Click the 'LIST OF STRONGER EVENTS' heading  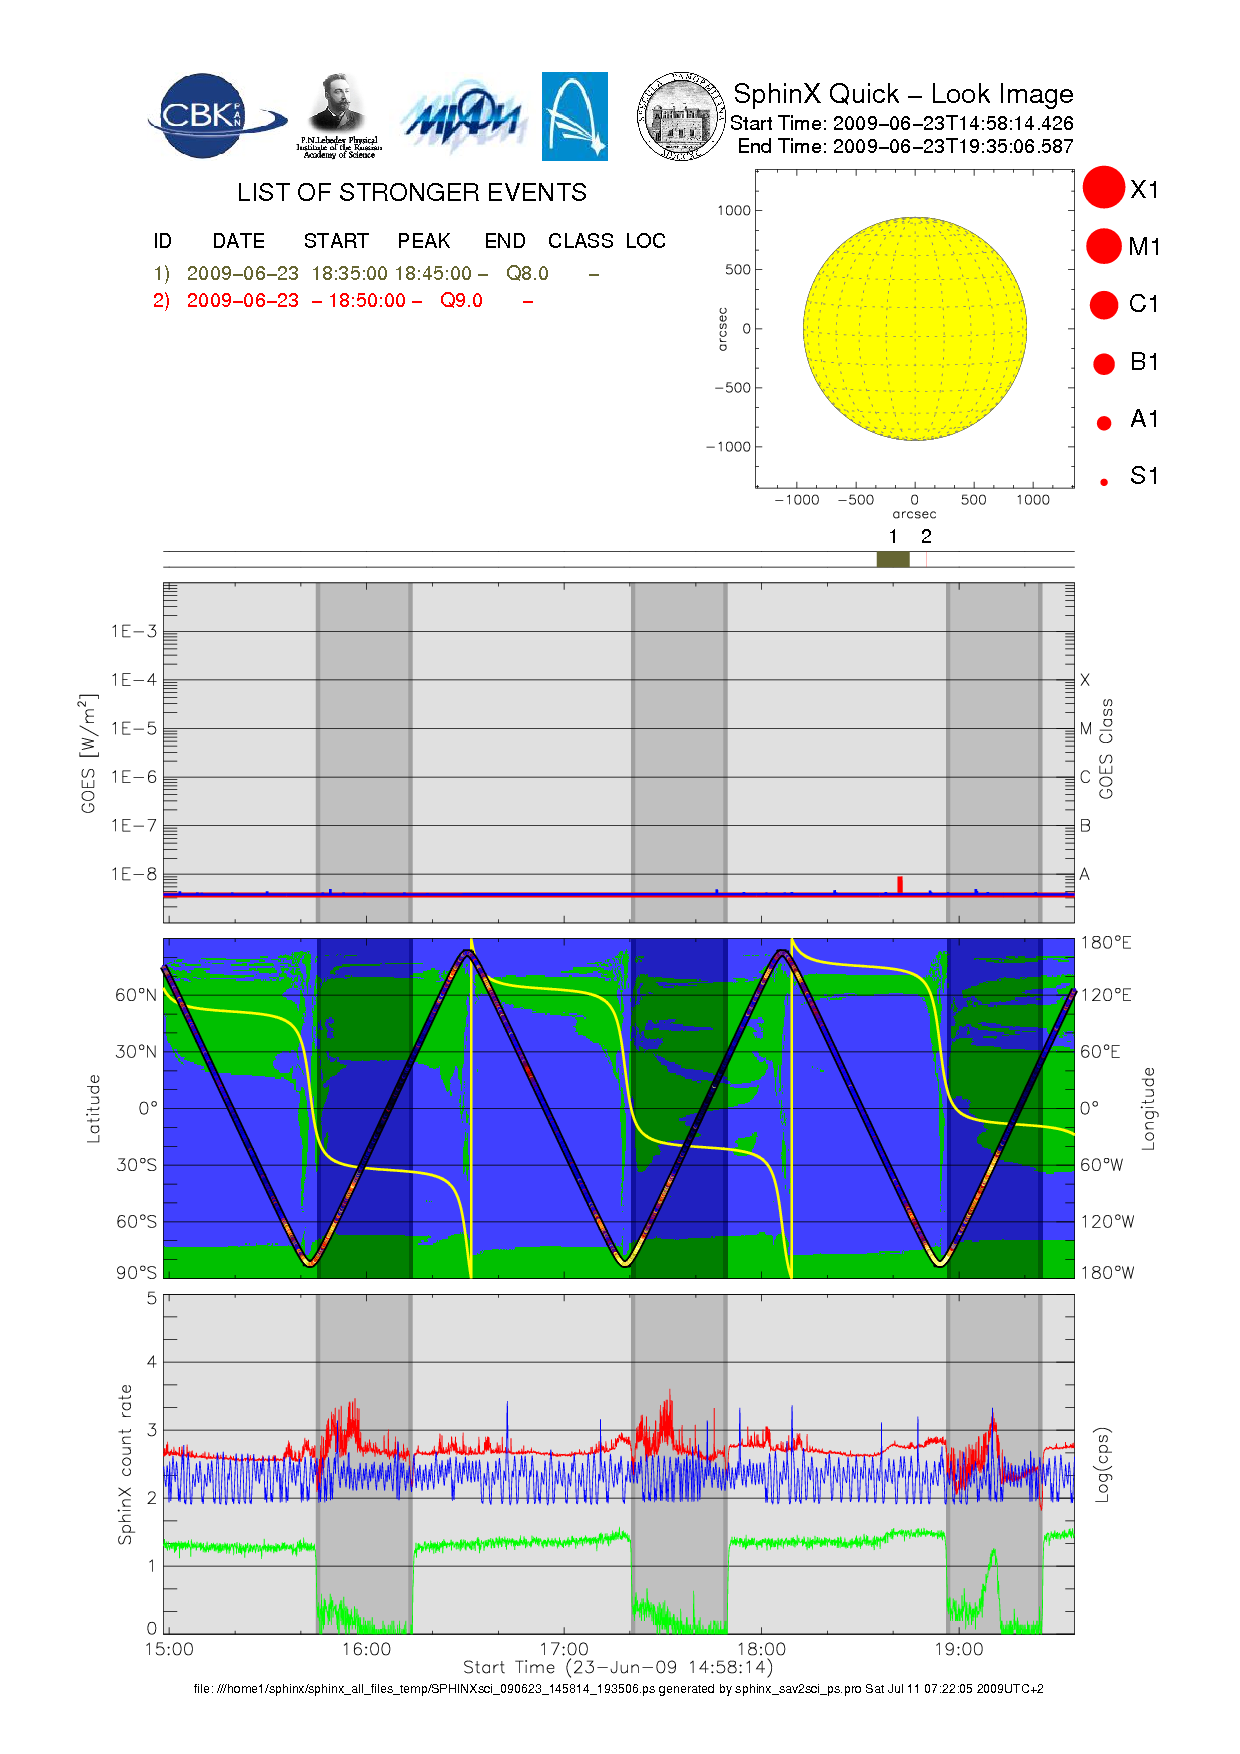point(412,192)
